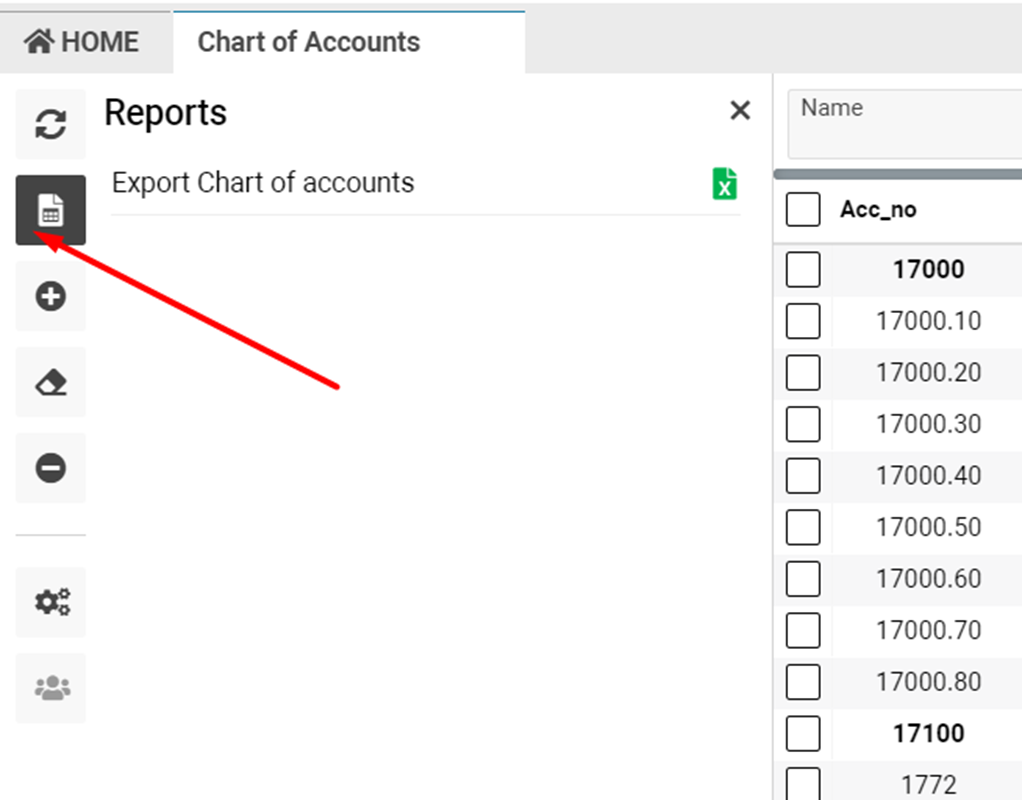Click Export Chart of accounts link
The width and height of the screenshot is (1022, 800).
[x=263, y=183]
